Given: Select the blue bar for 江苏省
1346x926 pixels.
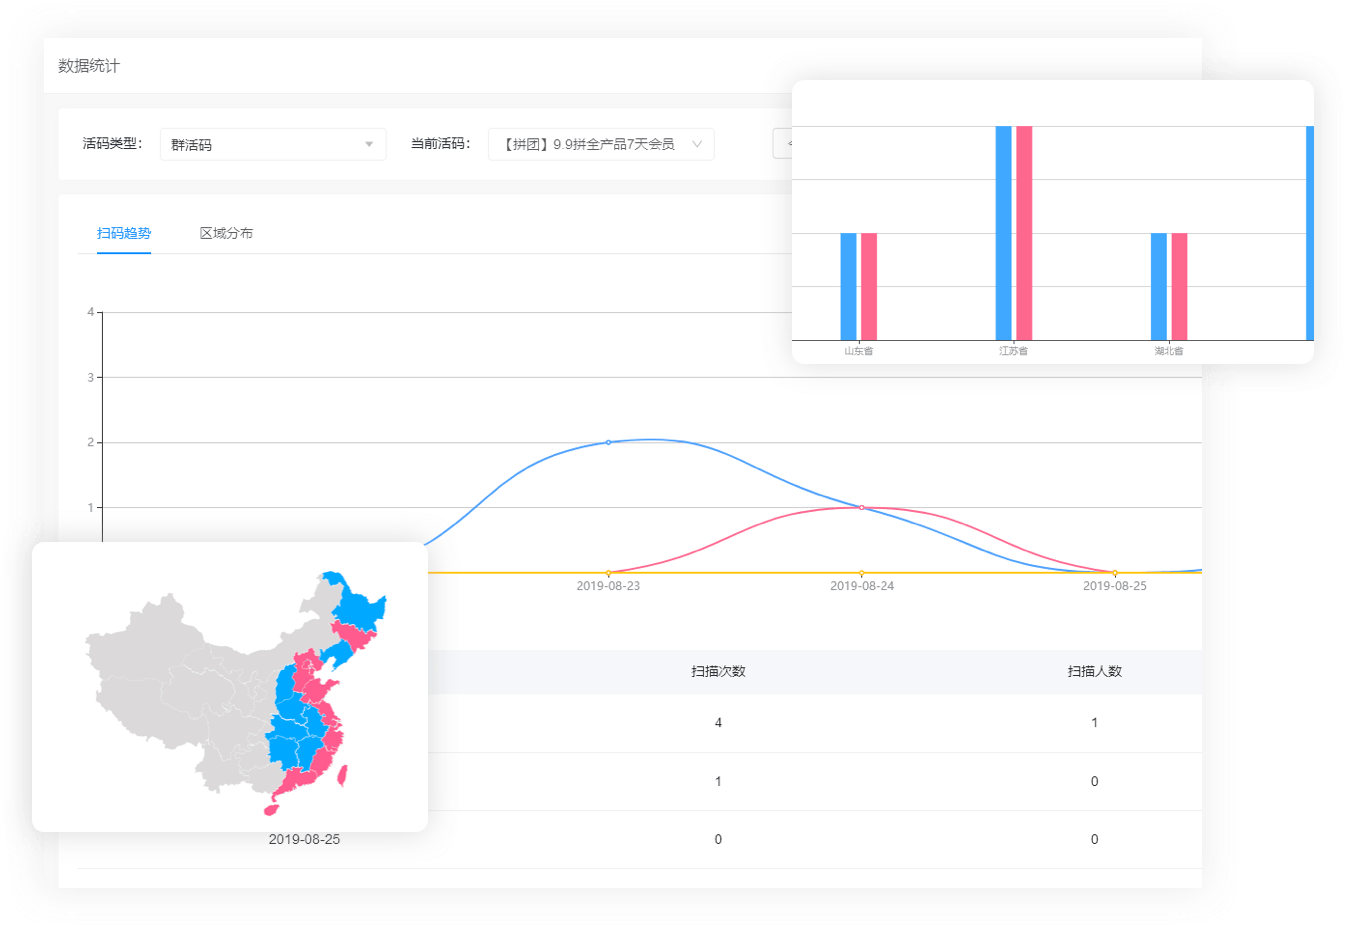Looking at the screenshot, I should point(1003,233).
